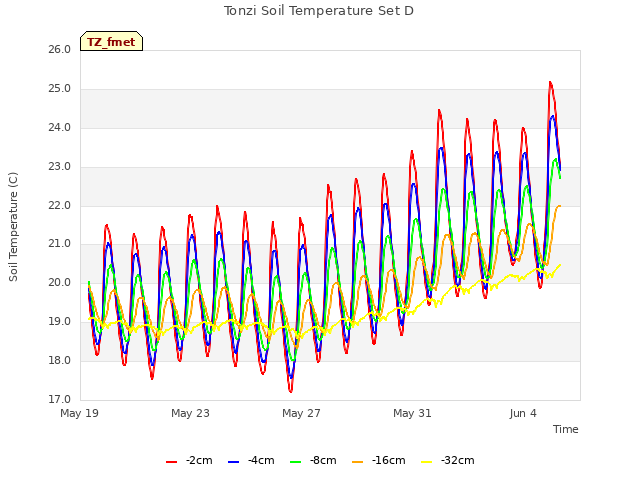The height and width of the screenshot is (480, 640).
Task: Click the lowest red -2cm trough near 17.2
Action: [x=291, y=391]
